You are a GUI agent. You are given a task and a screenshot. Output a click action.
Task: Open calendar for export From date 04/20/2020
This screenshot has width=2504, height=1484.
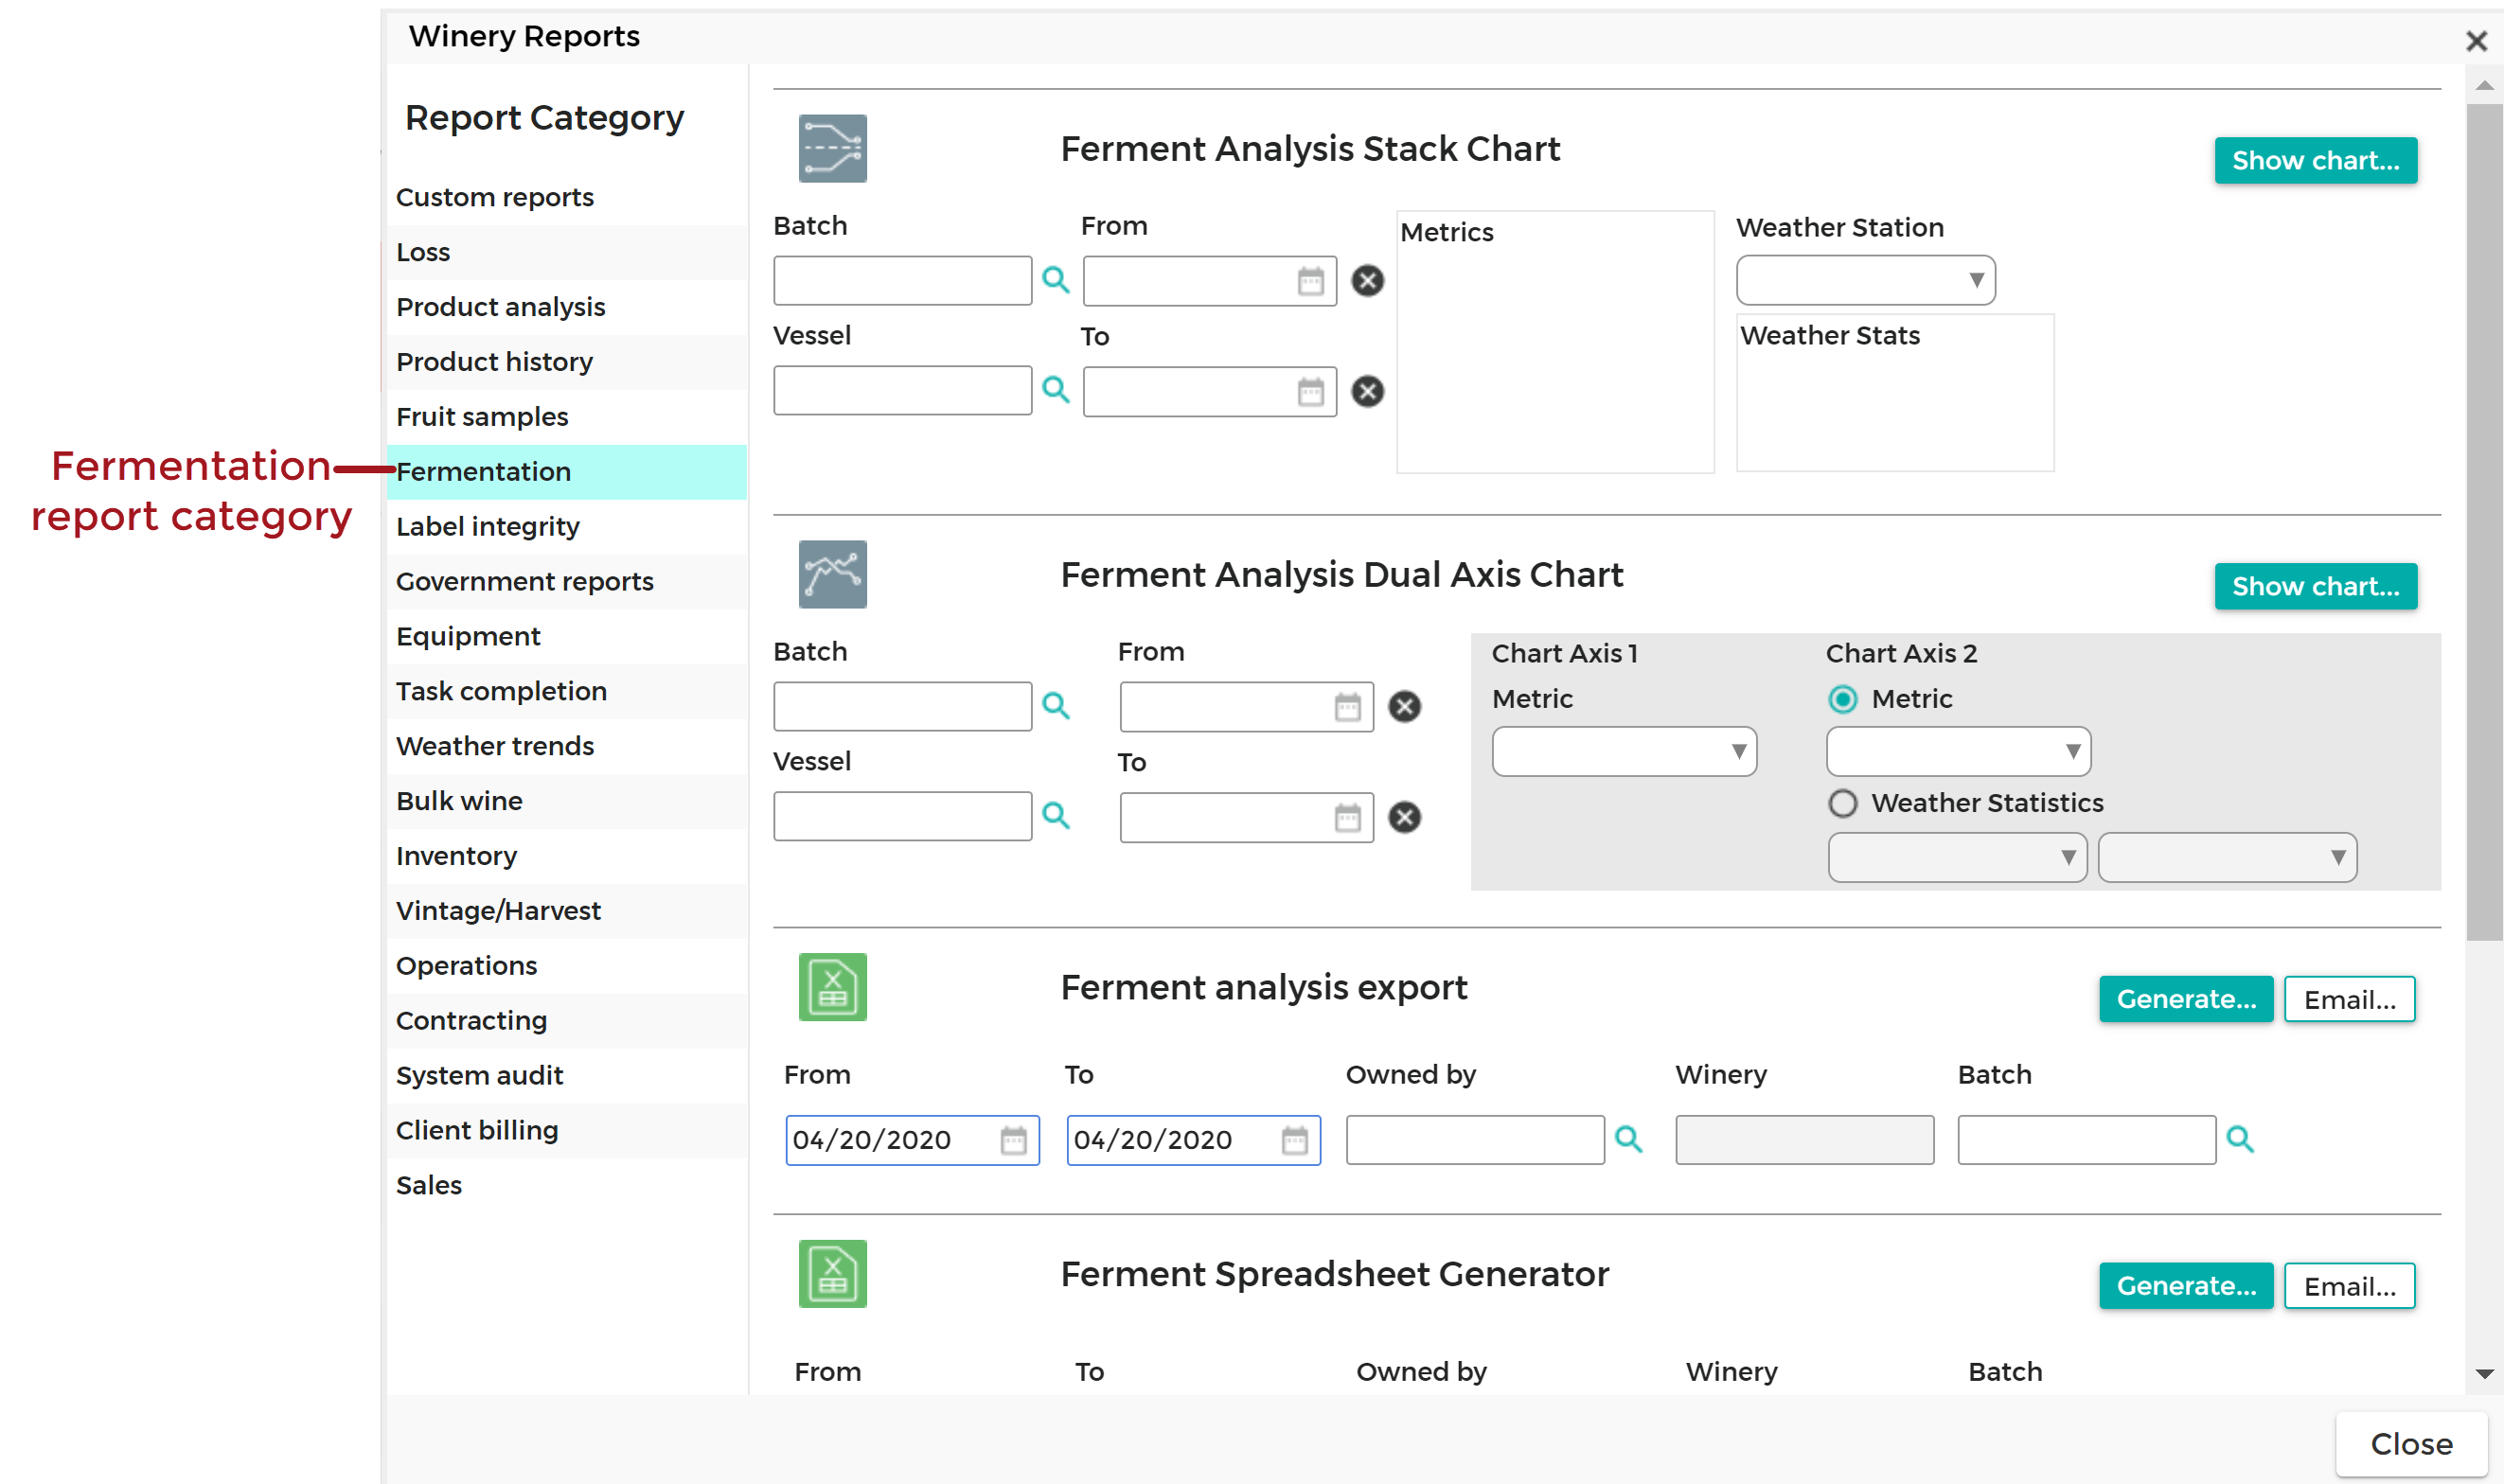click(1013, 1140)
